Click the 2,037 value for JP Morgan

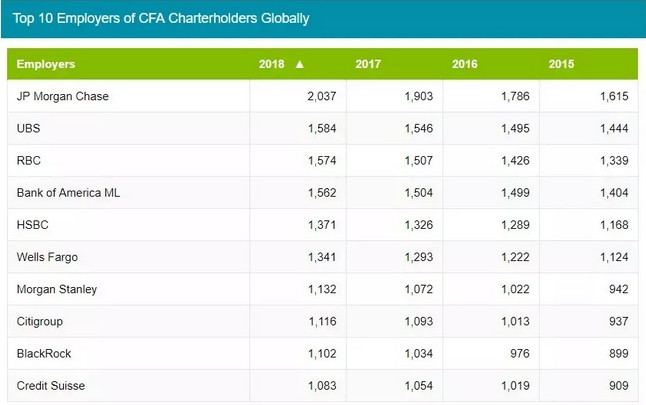313,97
